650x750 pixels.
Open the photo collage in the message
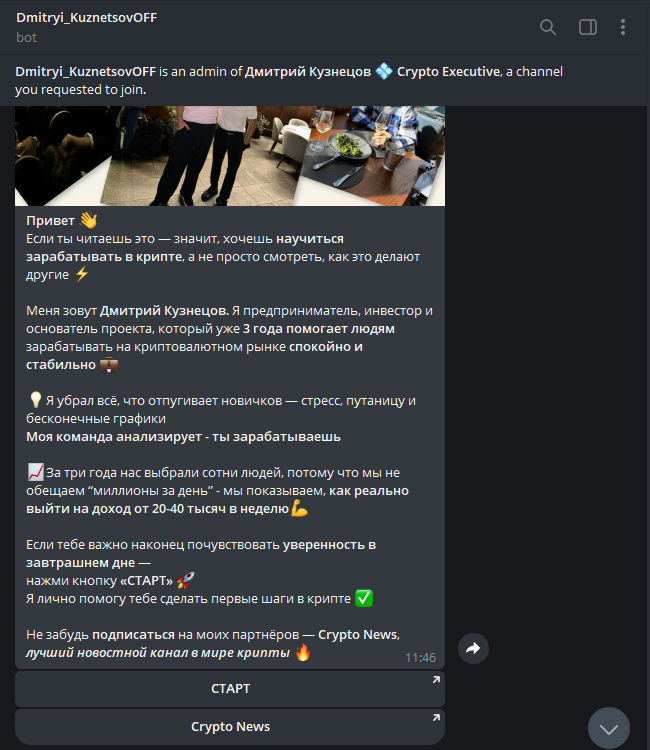230,156
